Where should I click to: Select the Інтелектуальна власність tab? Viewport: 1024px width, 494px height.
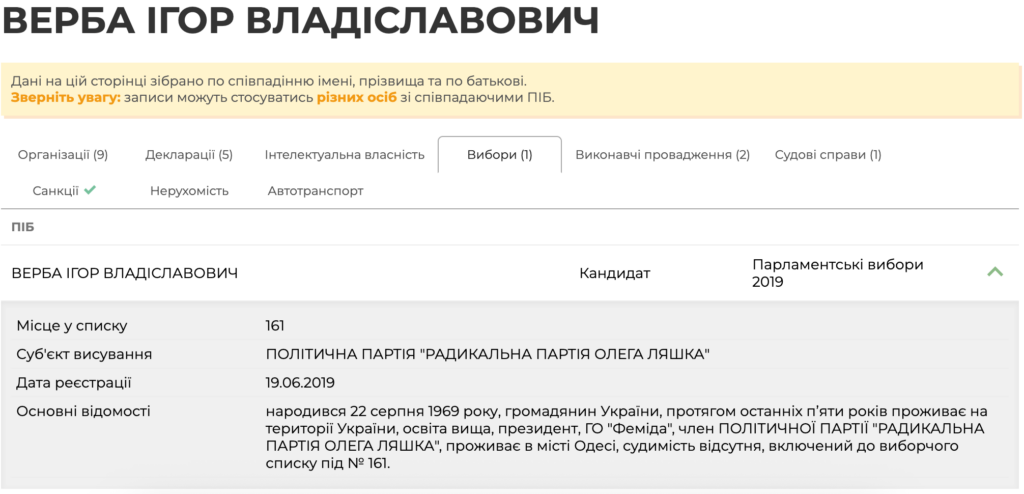point(344,155)
